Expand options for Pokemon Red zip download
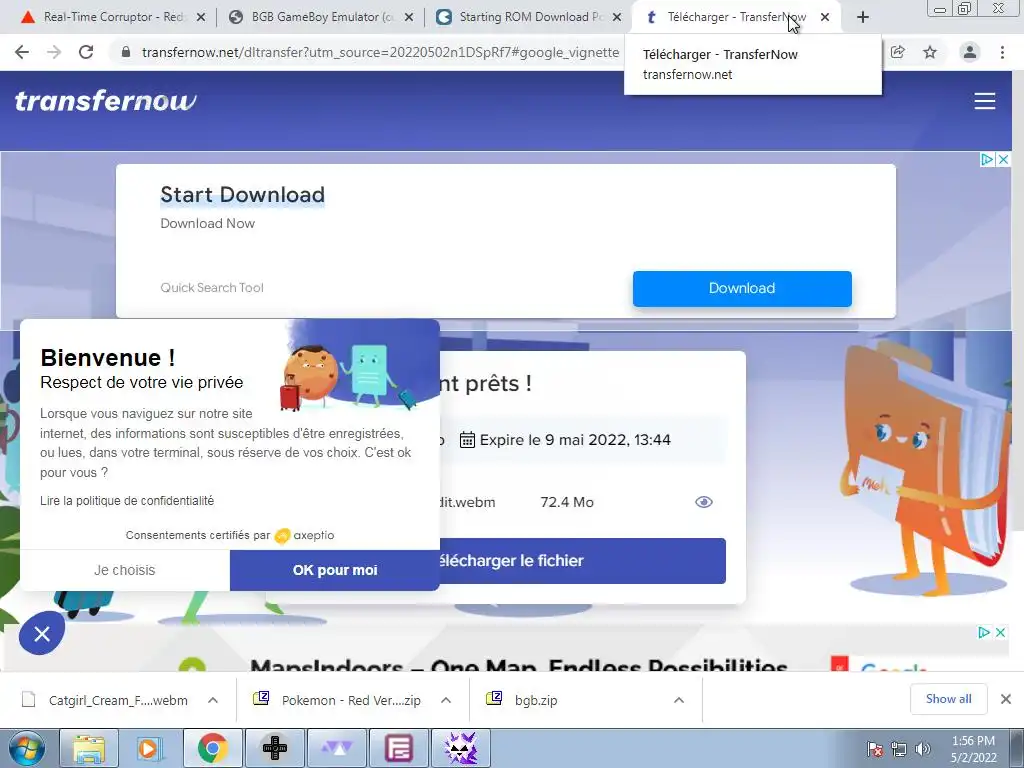This screenshot has height=768, width=1024. click(446, 700)
